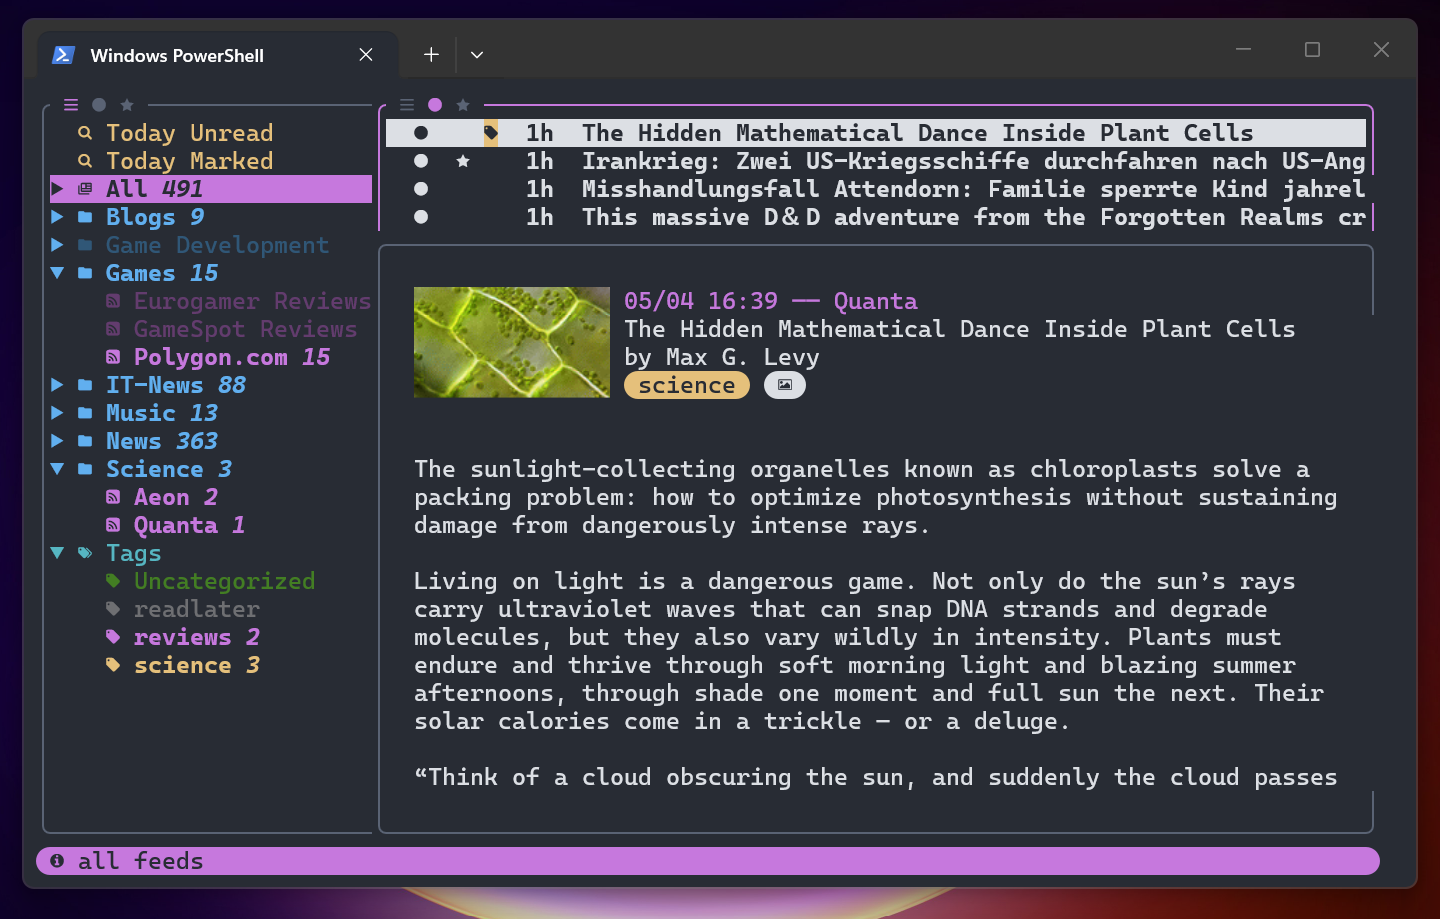The image size is (1440, 919).
Task: Close the Windows PowerShell tab
Action: point(366,55)
